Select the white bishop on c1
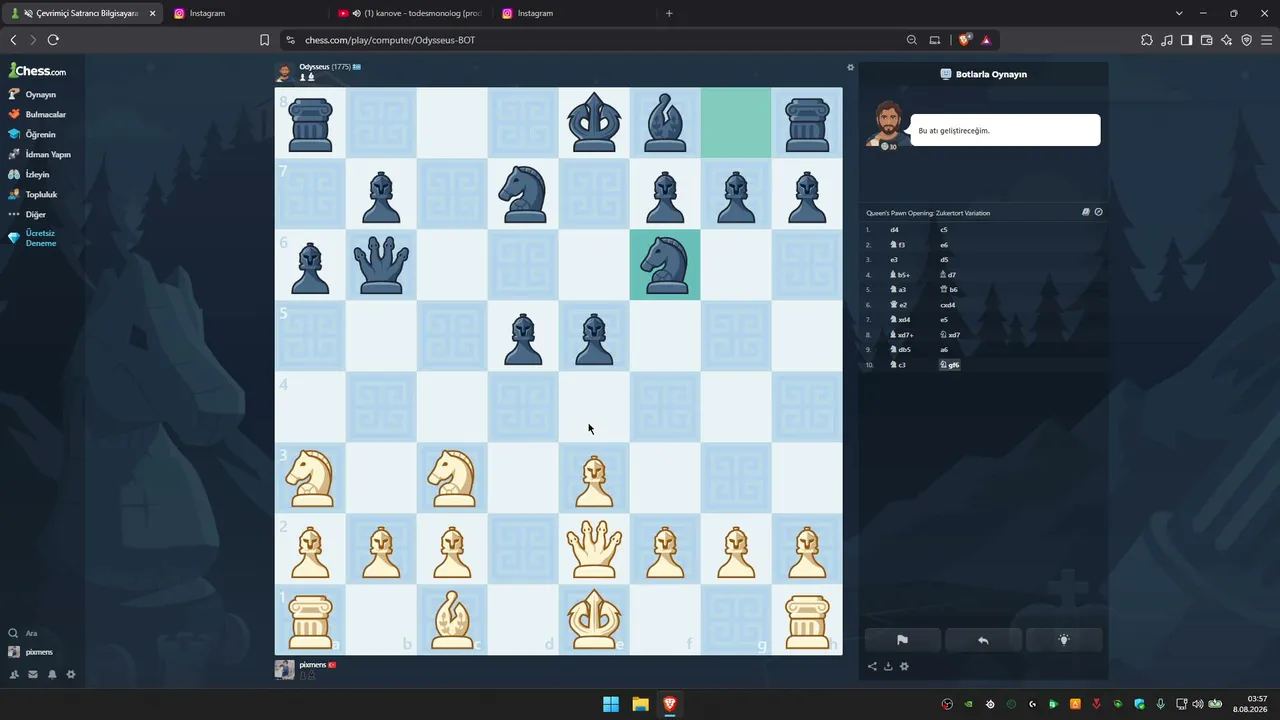The image size is (1280, 720). (452, 620)
